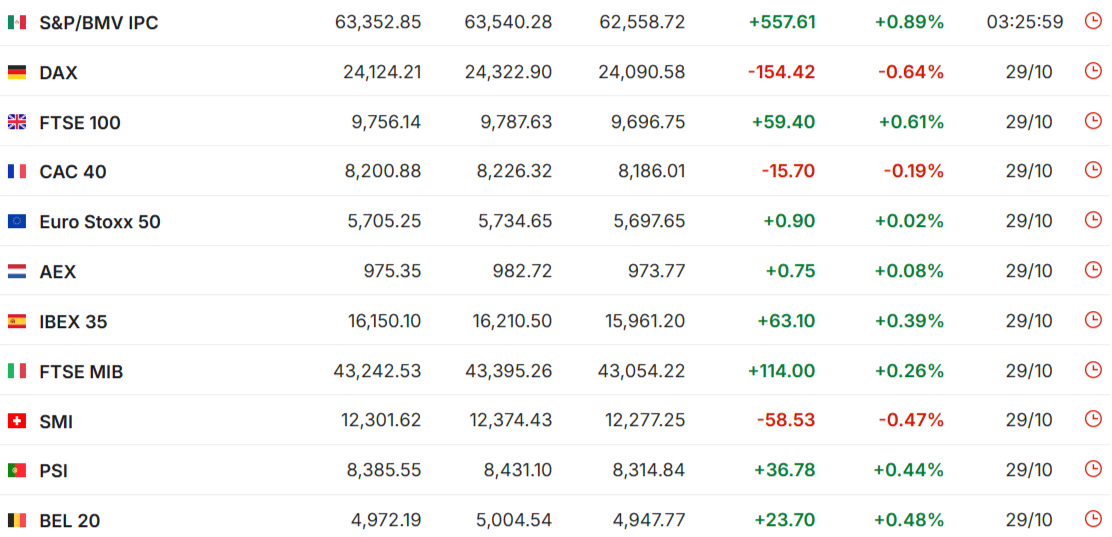Click the clock icon in the DAX row
1112x537 pixels.
pyautogui.click(x=1092, y=71)
